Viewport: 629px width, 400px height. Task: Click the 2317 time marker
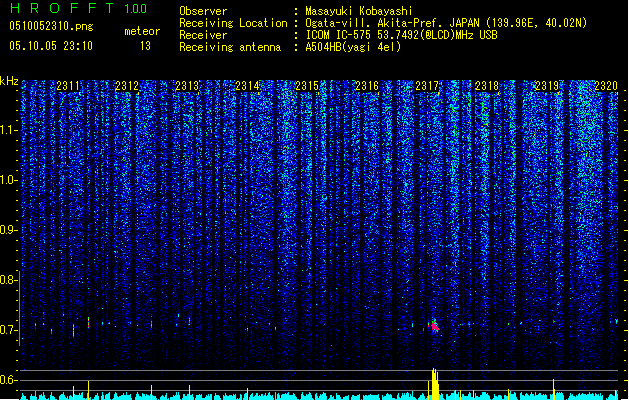pos(427,86)
